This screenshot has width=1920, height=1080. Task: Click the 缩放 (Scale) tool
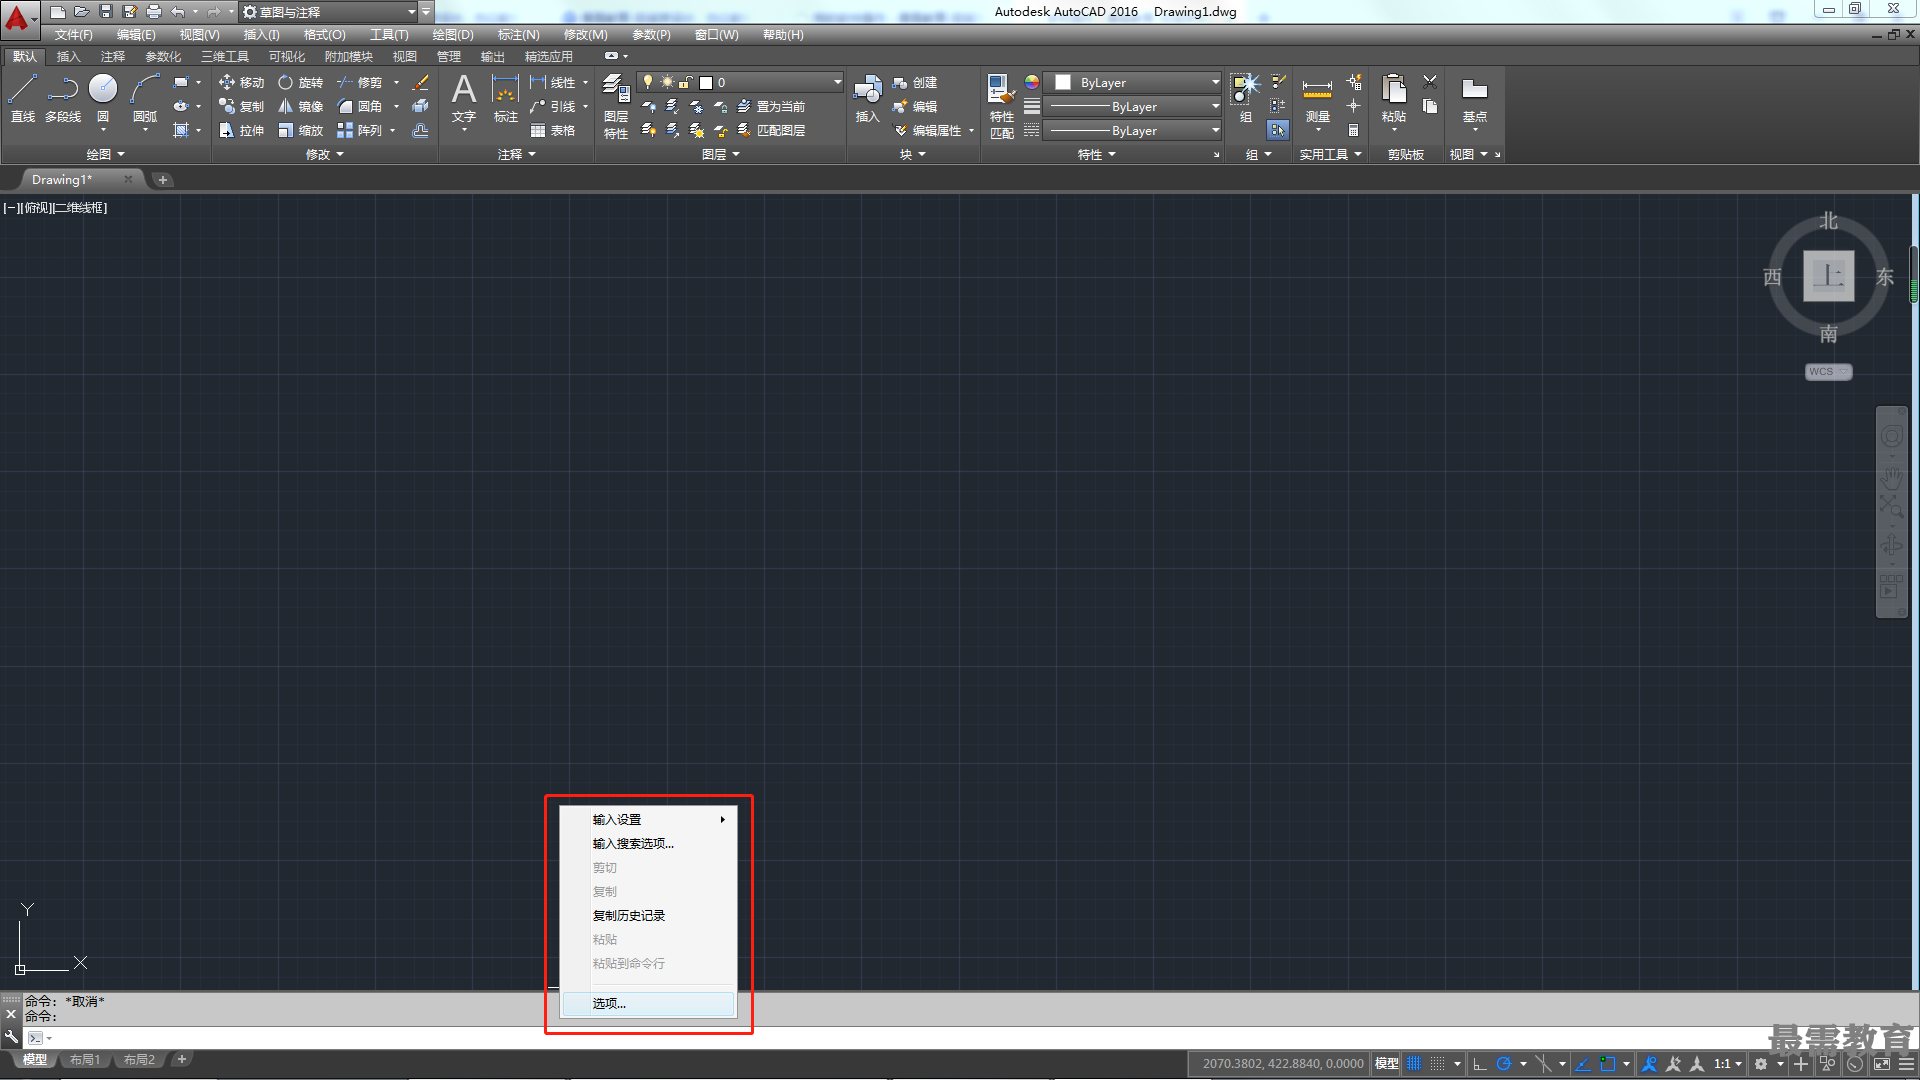pos(300,130)
